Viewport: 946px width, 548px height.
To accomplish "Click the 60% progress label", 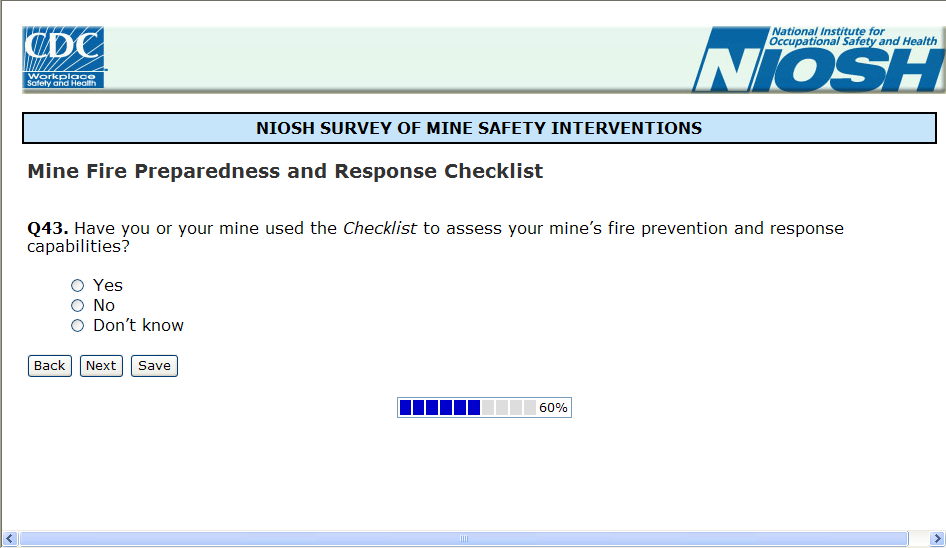I will click(x=553, y=408).
